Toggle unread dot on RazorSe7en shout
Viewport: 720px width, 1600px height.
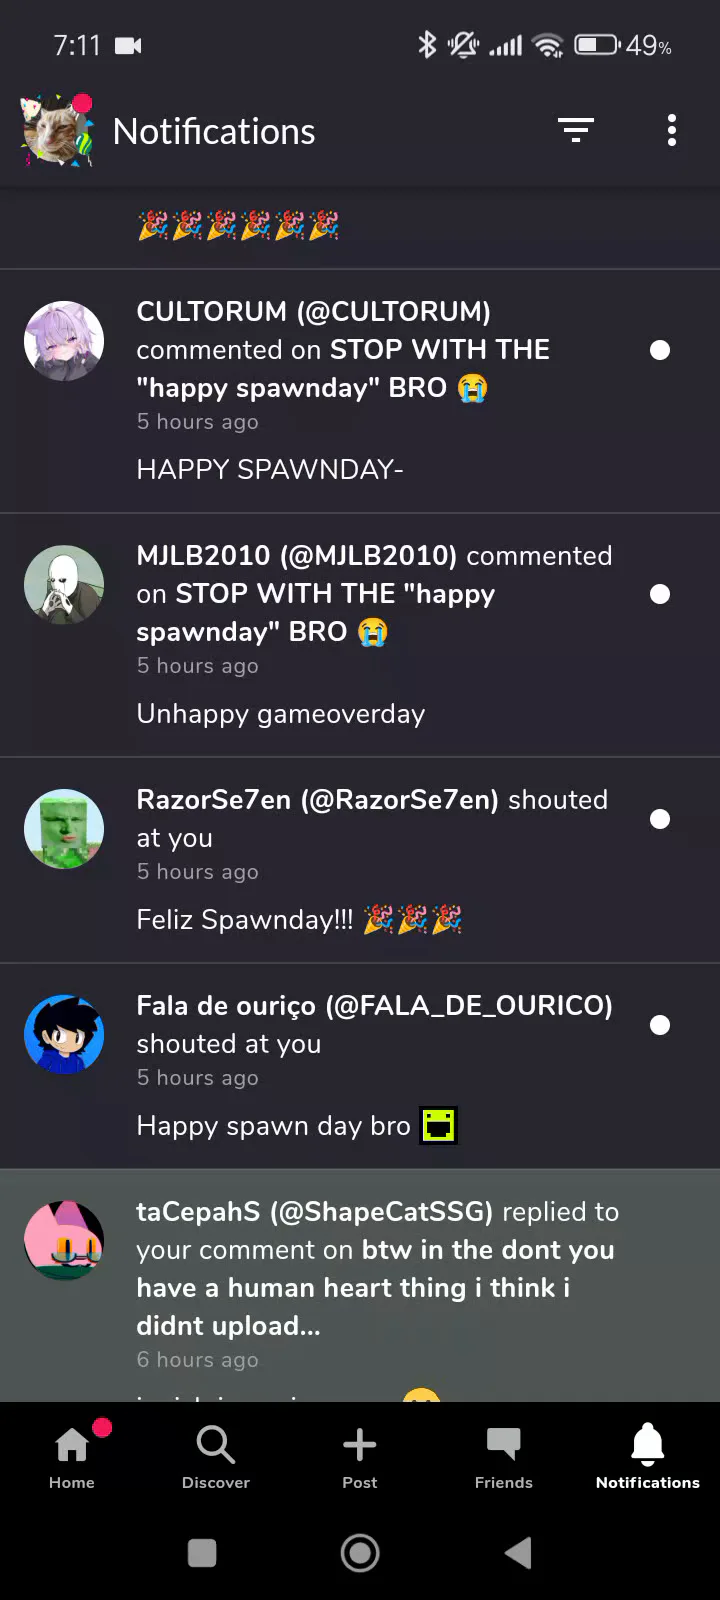[x=660, y=819]
